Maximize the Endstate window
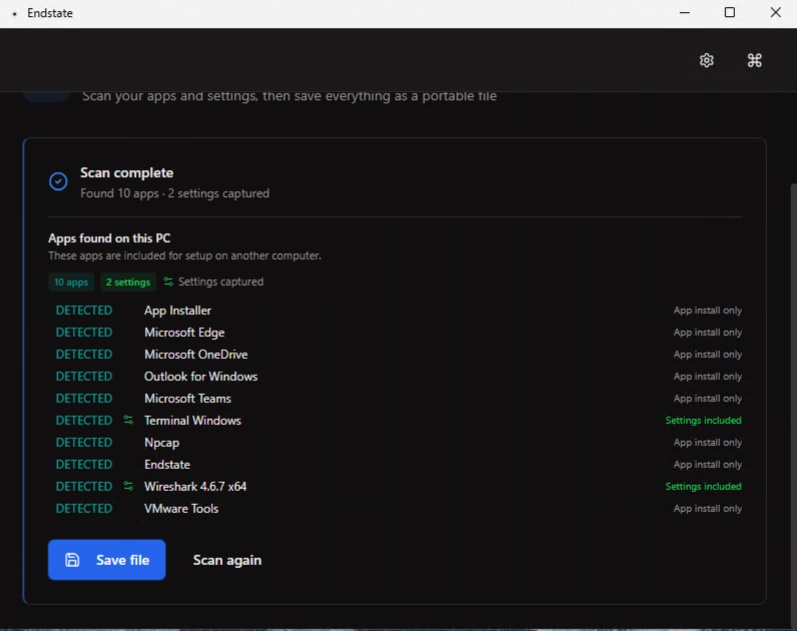The height and width of the screenshot is (631, 797). 729,13
